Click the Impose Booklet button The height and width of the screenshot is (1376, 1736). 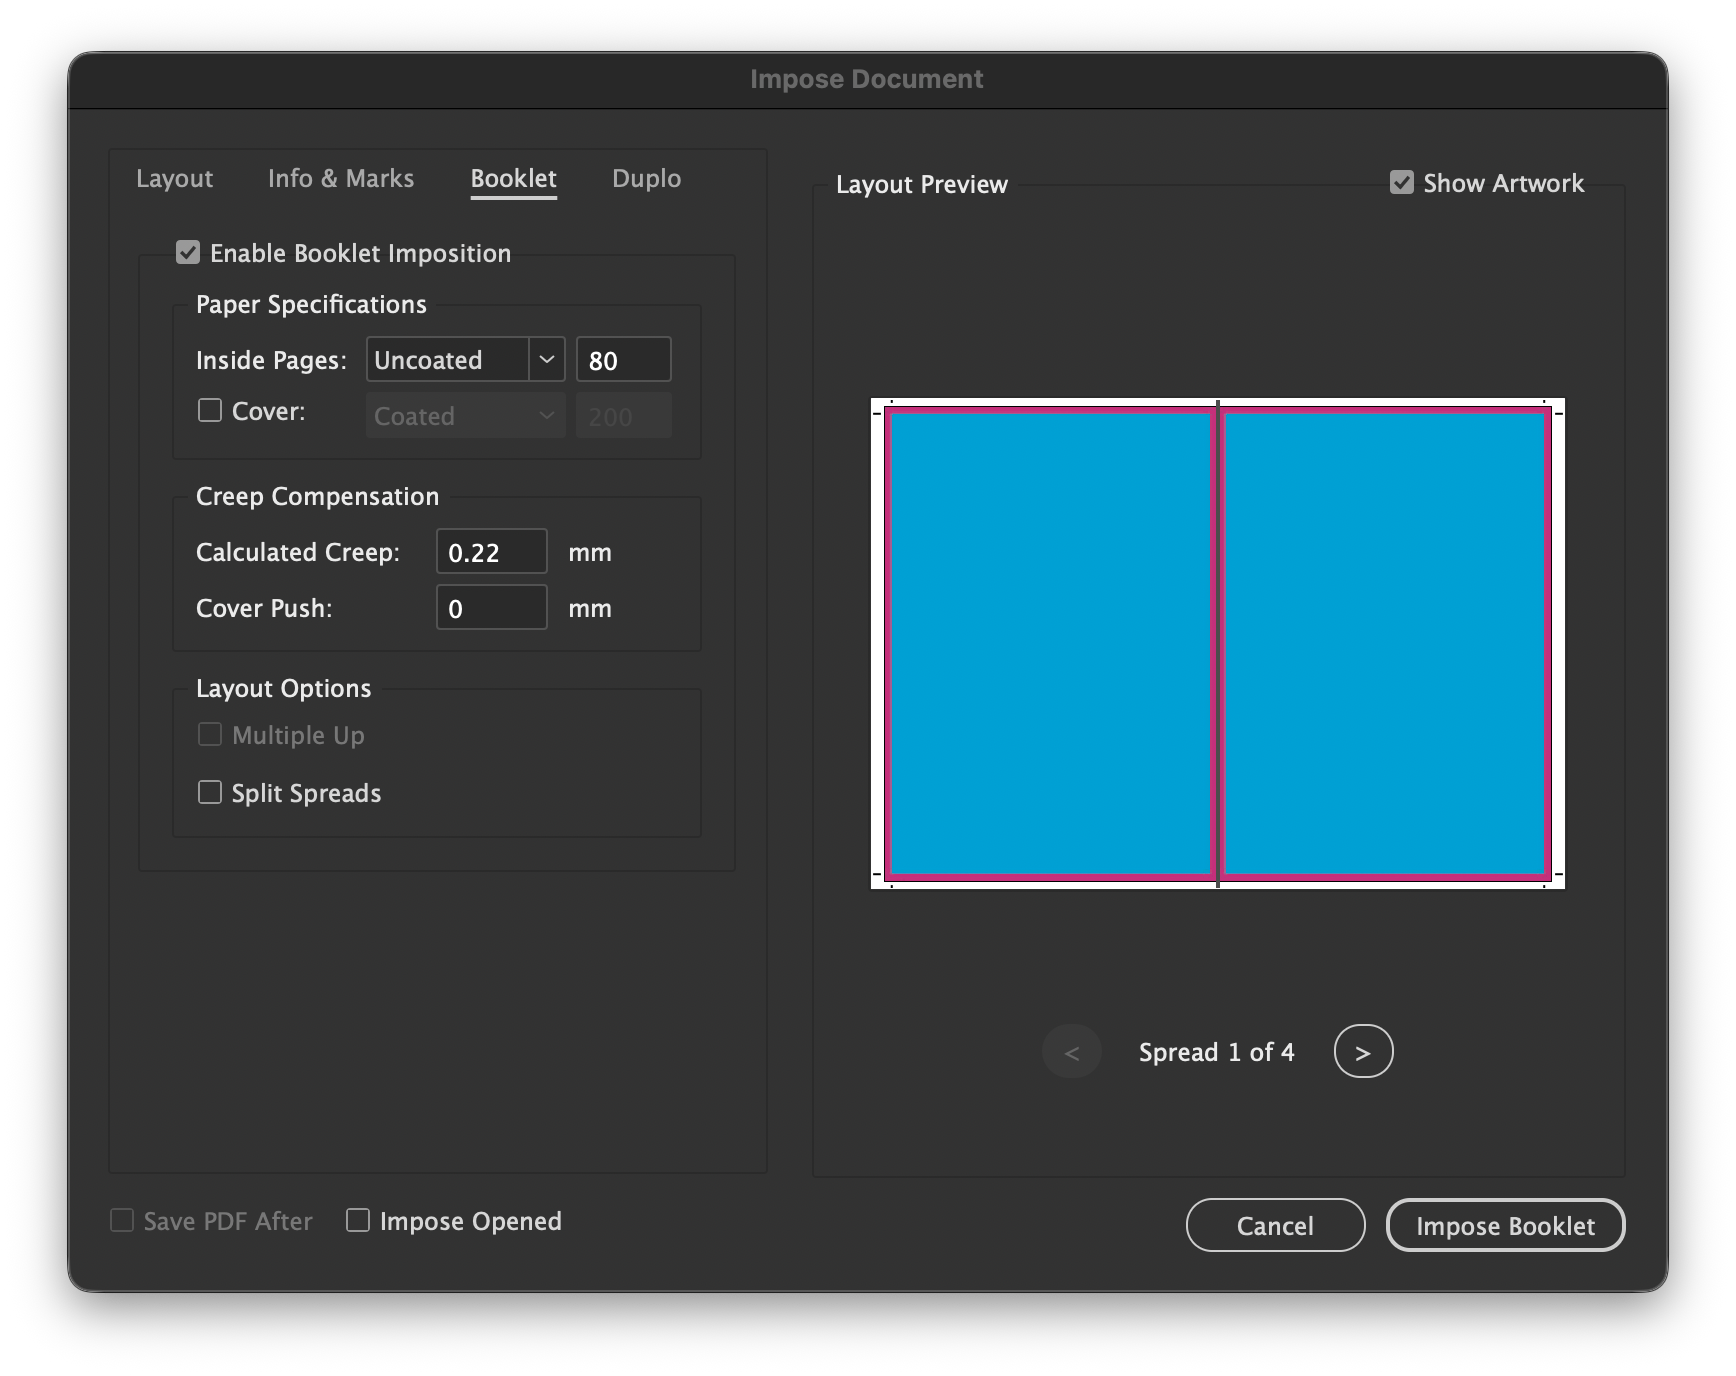pos(1504,1225)
